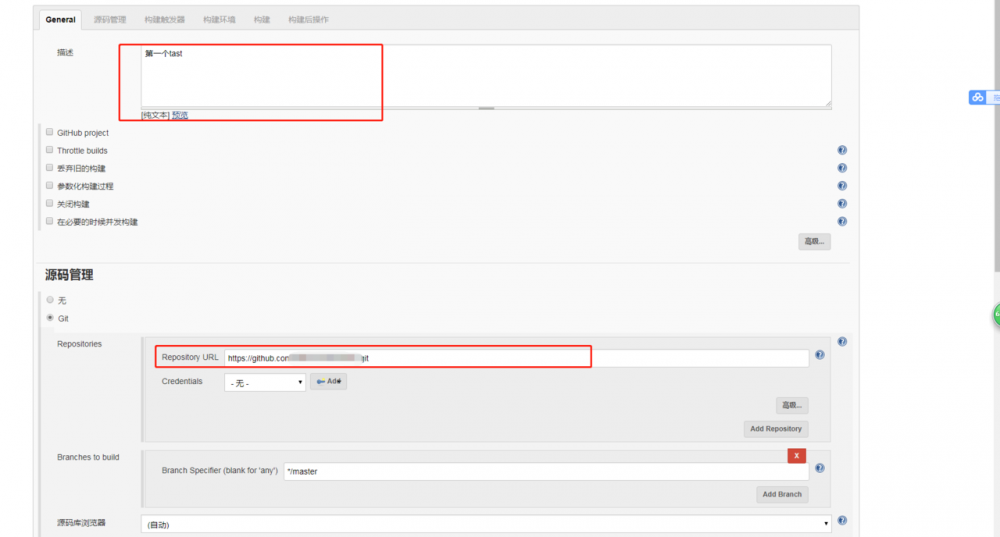
Task: Select the Git radio button
Action: [50, 318]
